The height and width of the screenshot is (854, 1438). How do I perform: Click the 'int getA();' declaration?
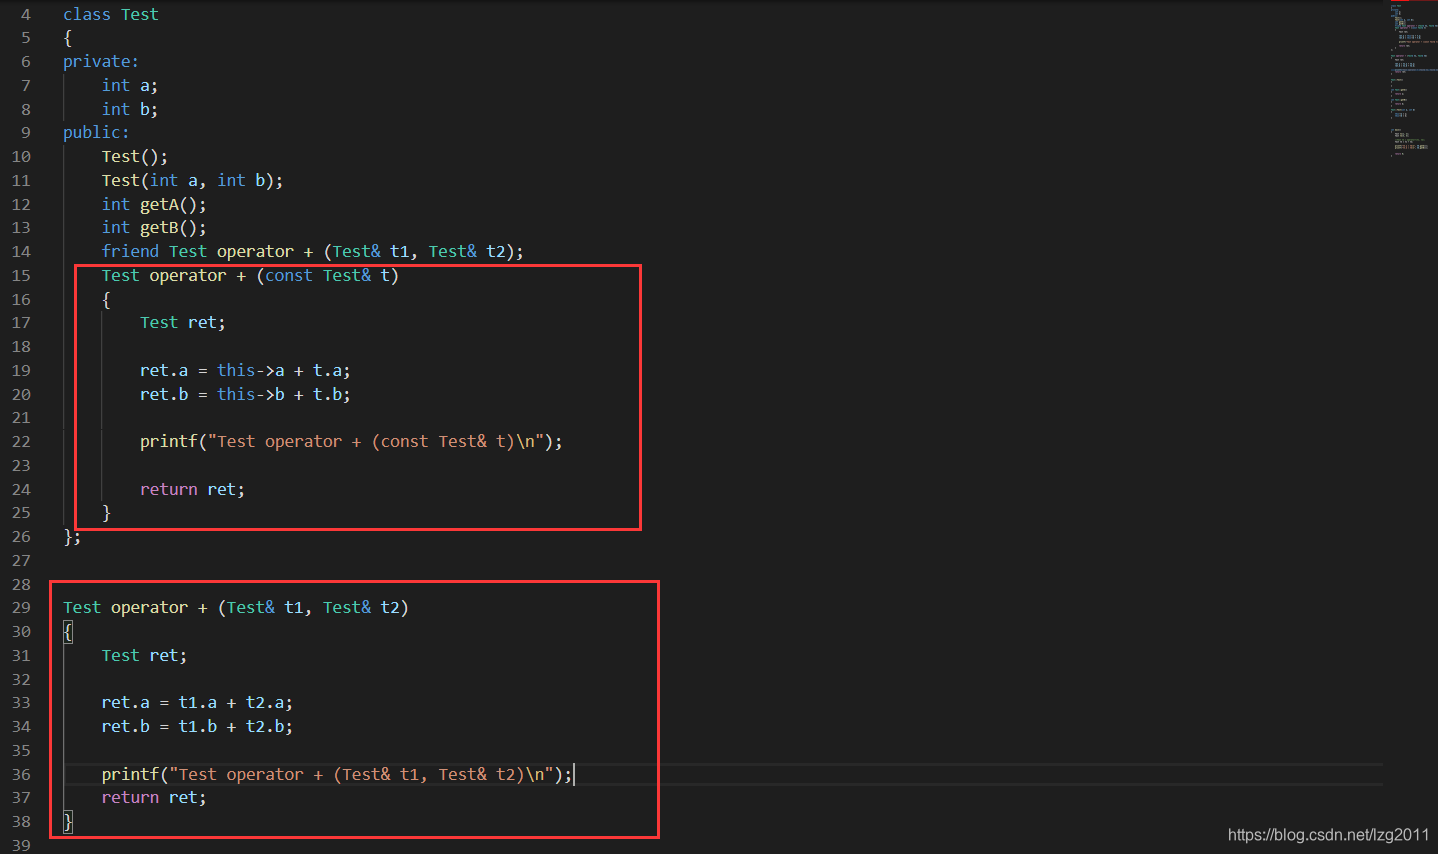[x=154, y=204]
